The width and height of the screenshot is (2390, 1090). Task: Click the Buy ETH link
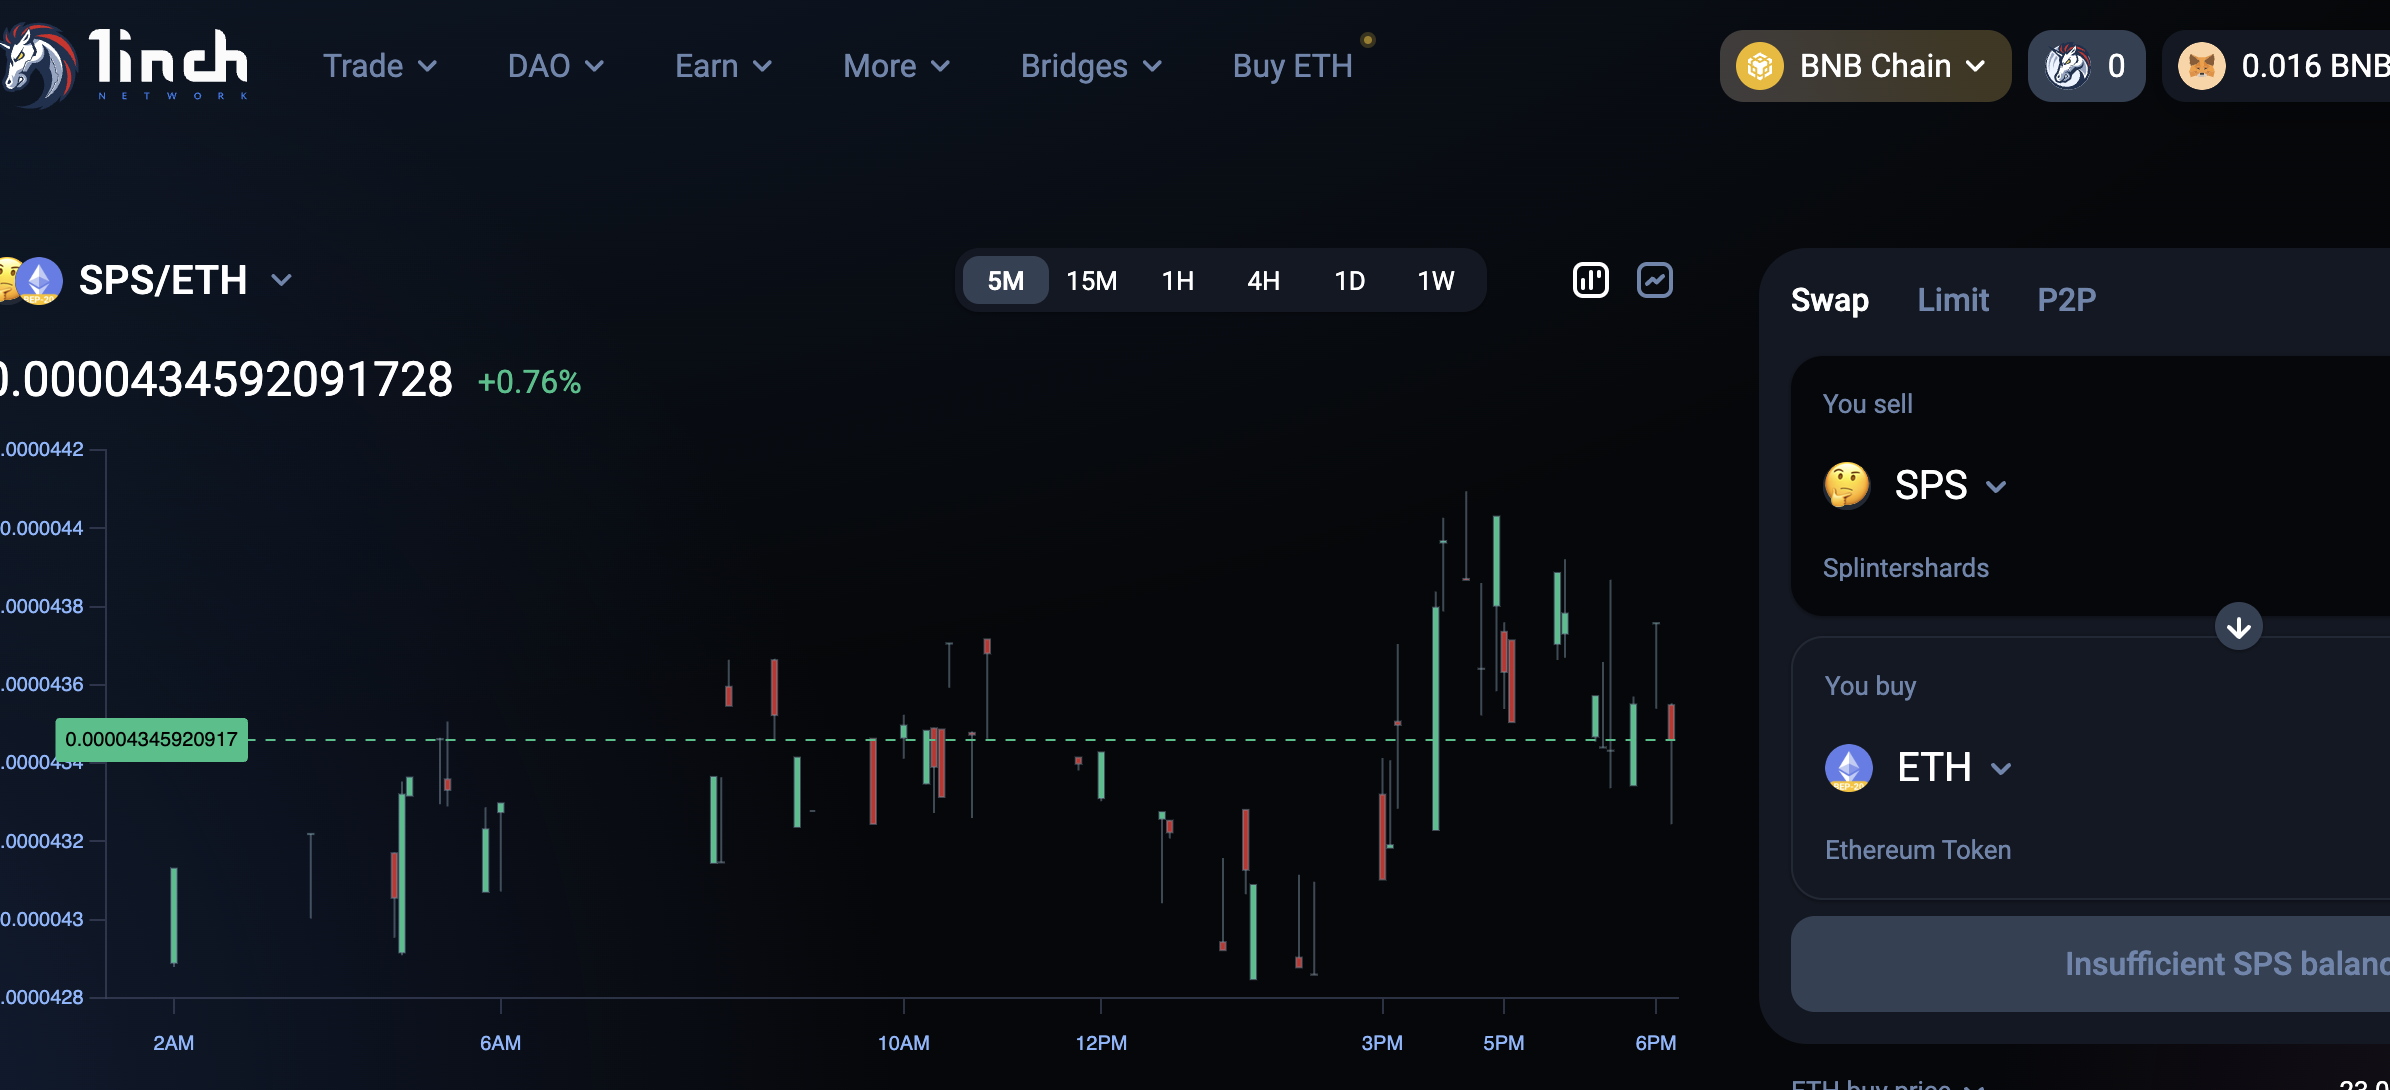1292,66
